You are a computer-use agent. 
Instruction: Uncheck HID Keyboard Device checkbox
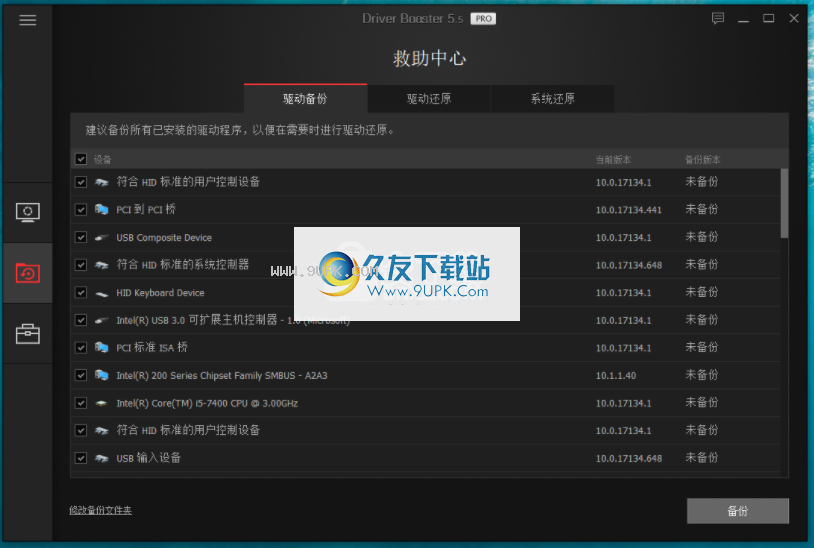[80, 292]
